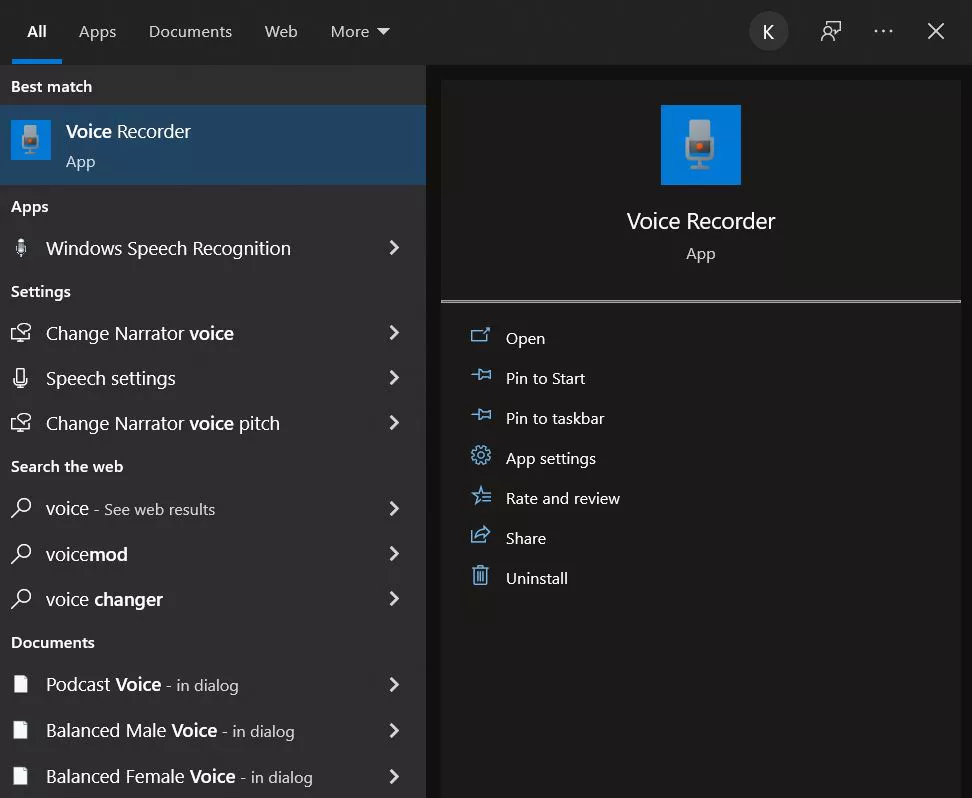Image resolution: width=972 pixels, height=798 pixels.
Task: Click the Share arrow icon
Action: tap(480, 535)
